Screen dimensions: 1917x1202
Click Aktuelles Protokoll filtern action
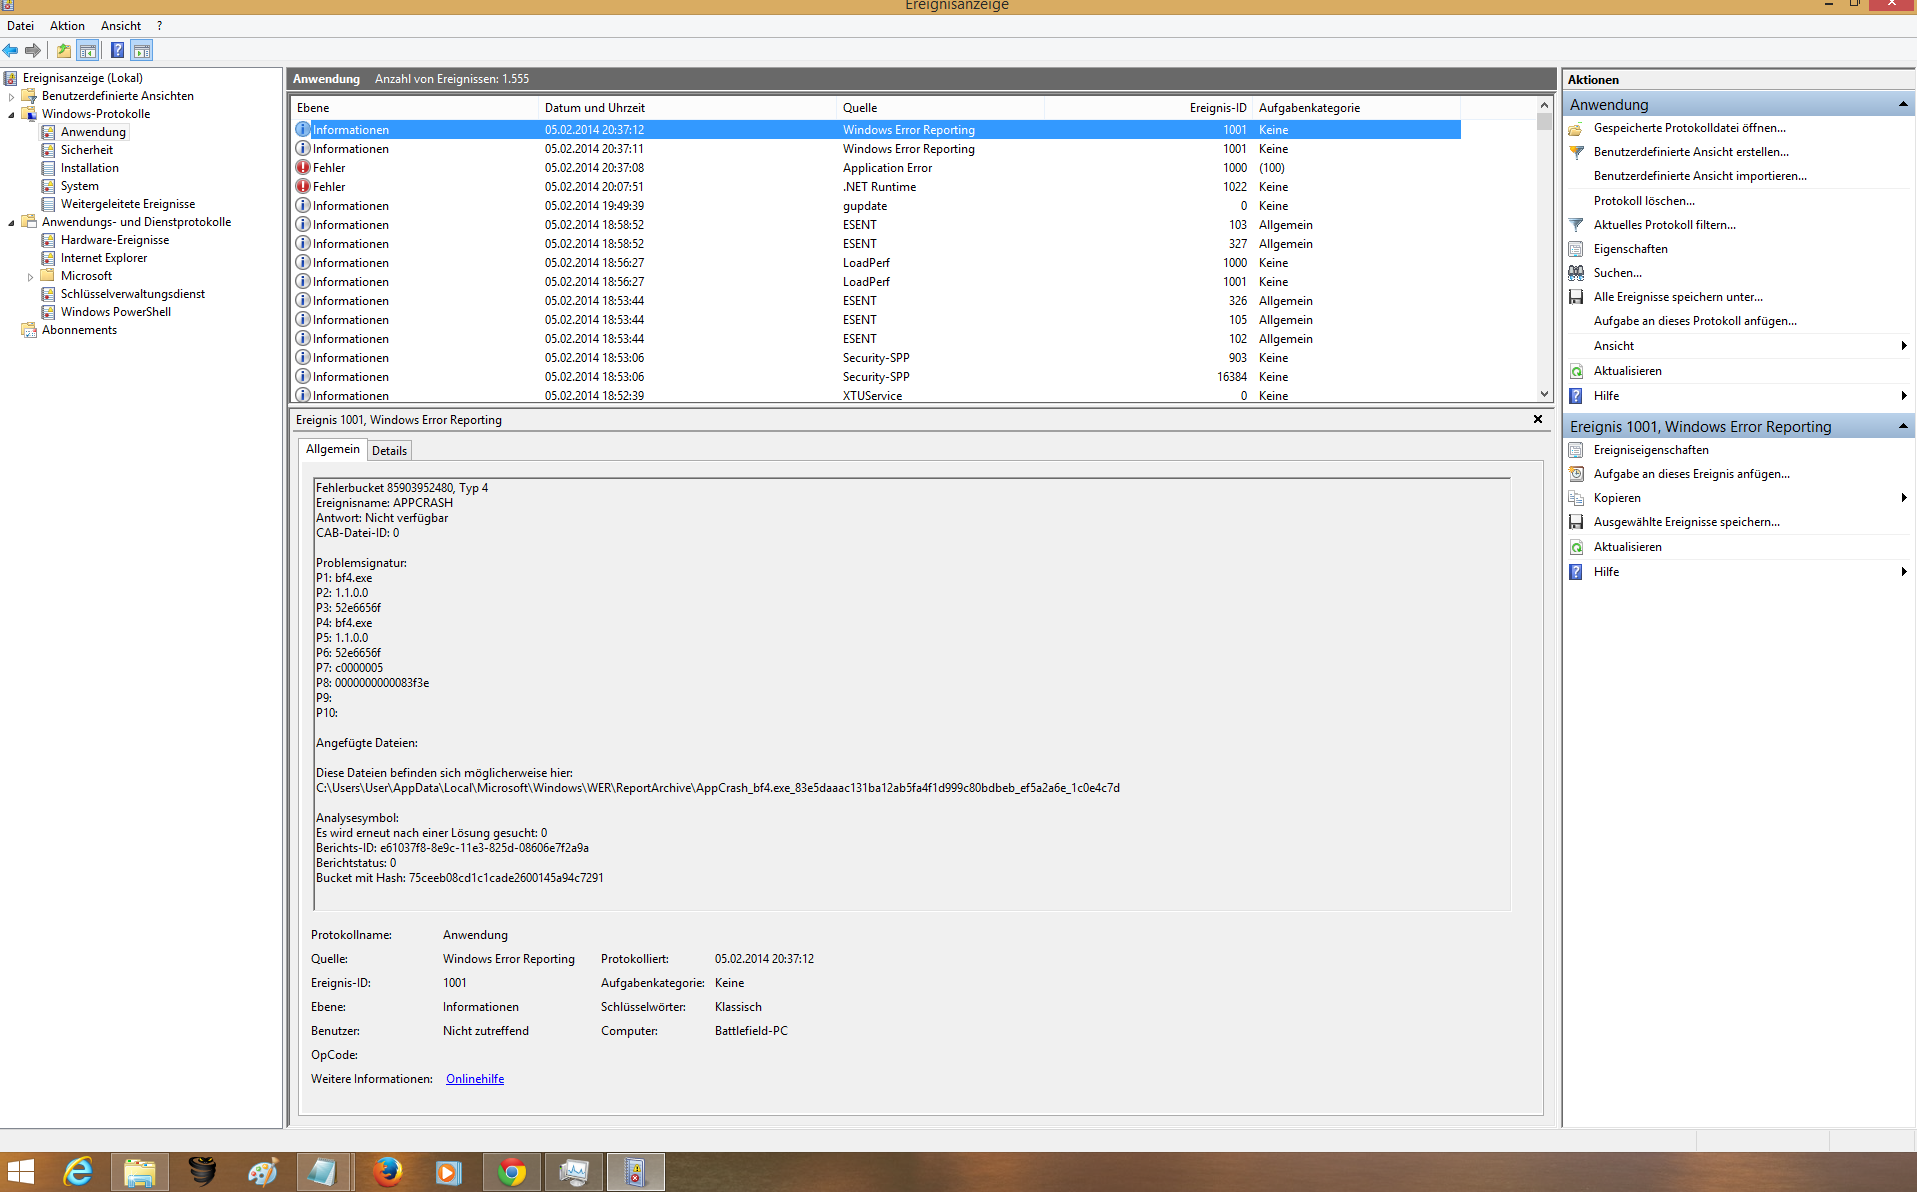pyautogui.click(x=1664, y=225)
